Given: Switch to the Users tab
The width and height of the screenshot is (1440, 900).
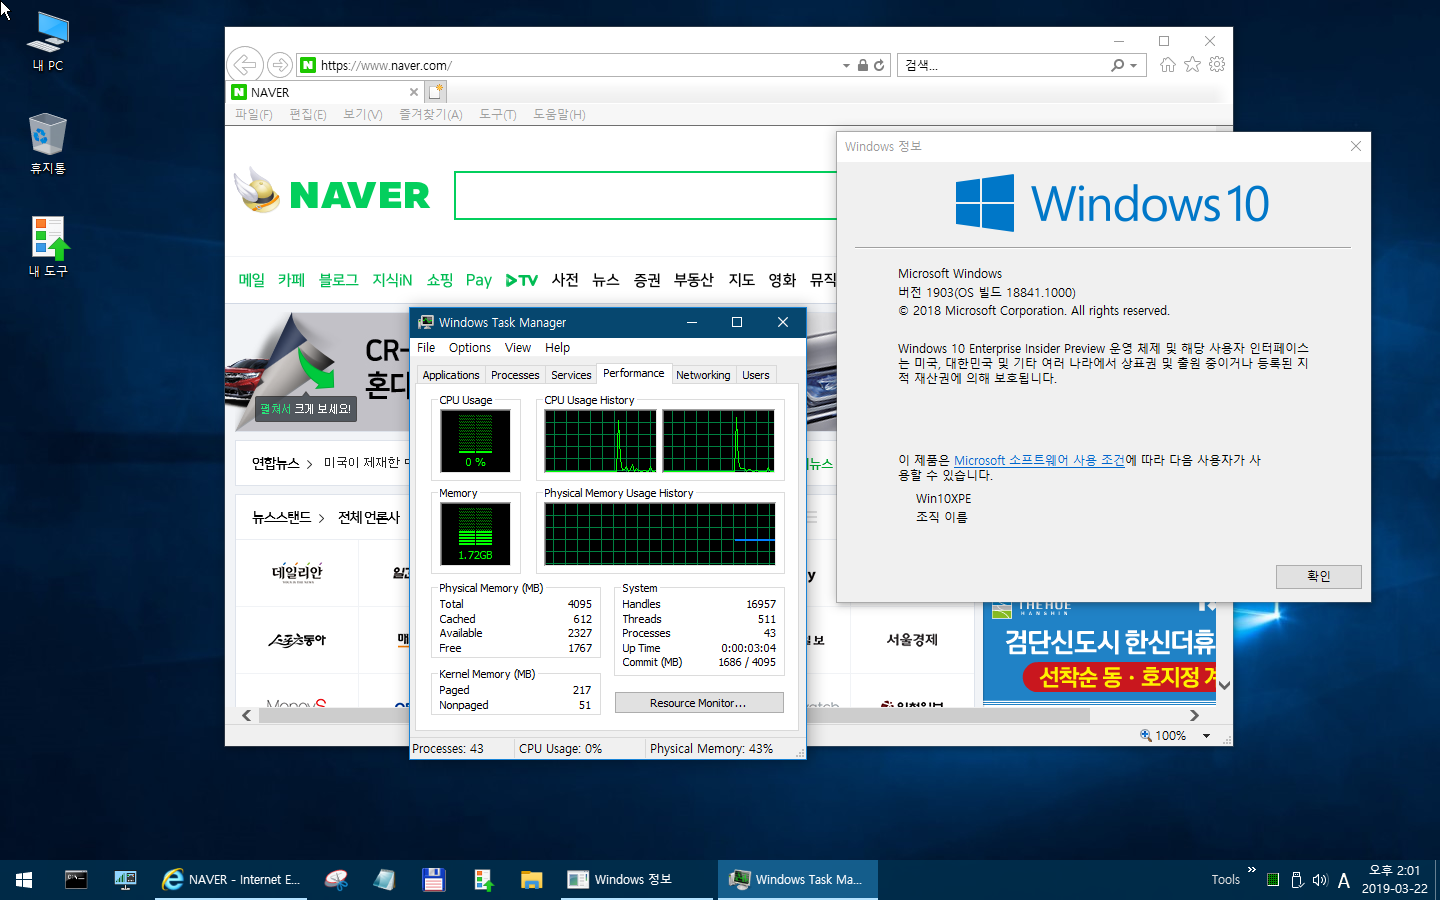Looking at the screenshot, I should [756, 375].
